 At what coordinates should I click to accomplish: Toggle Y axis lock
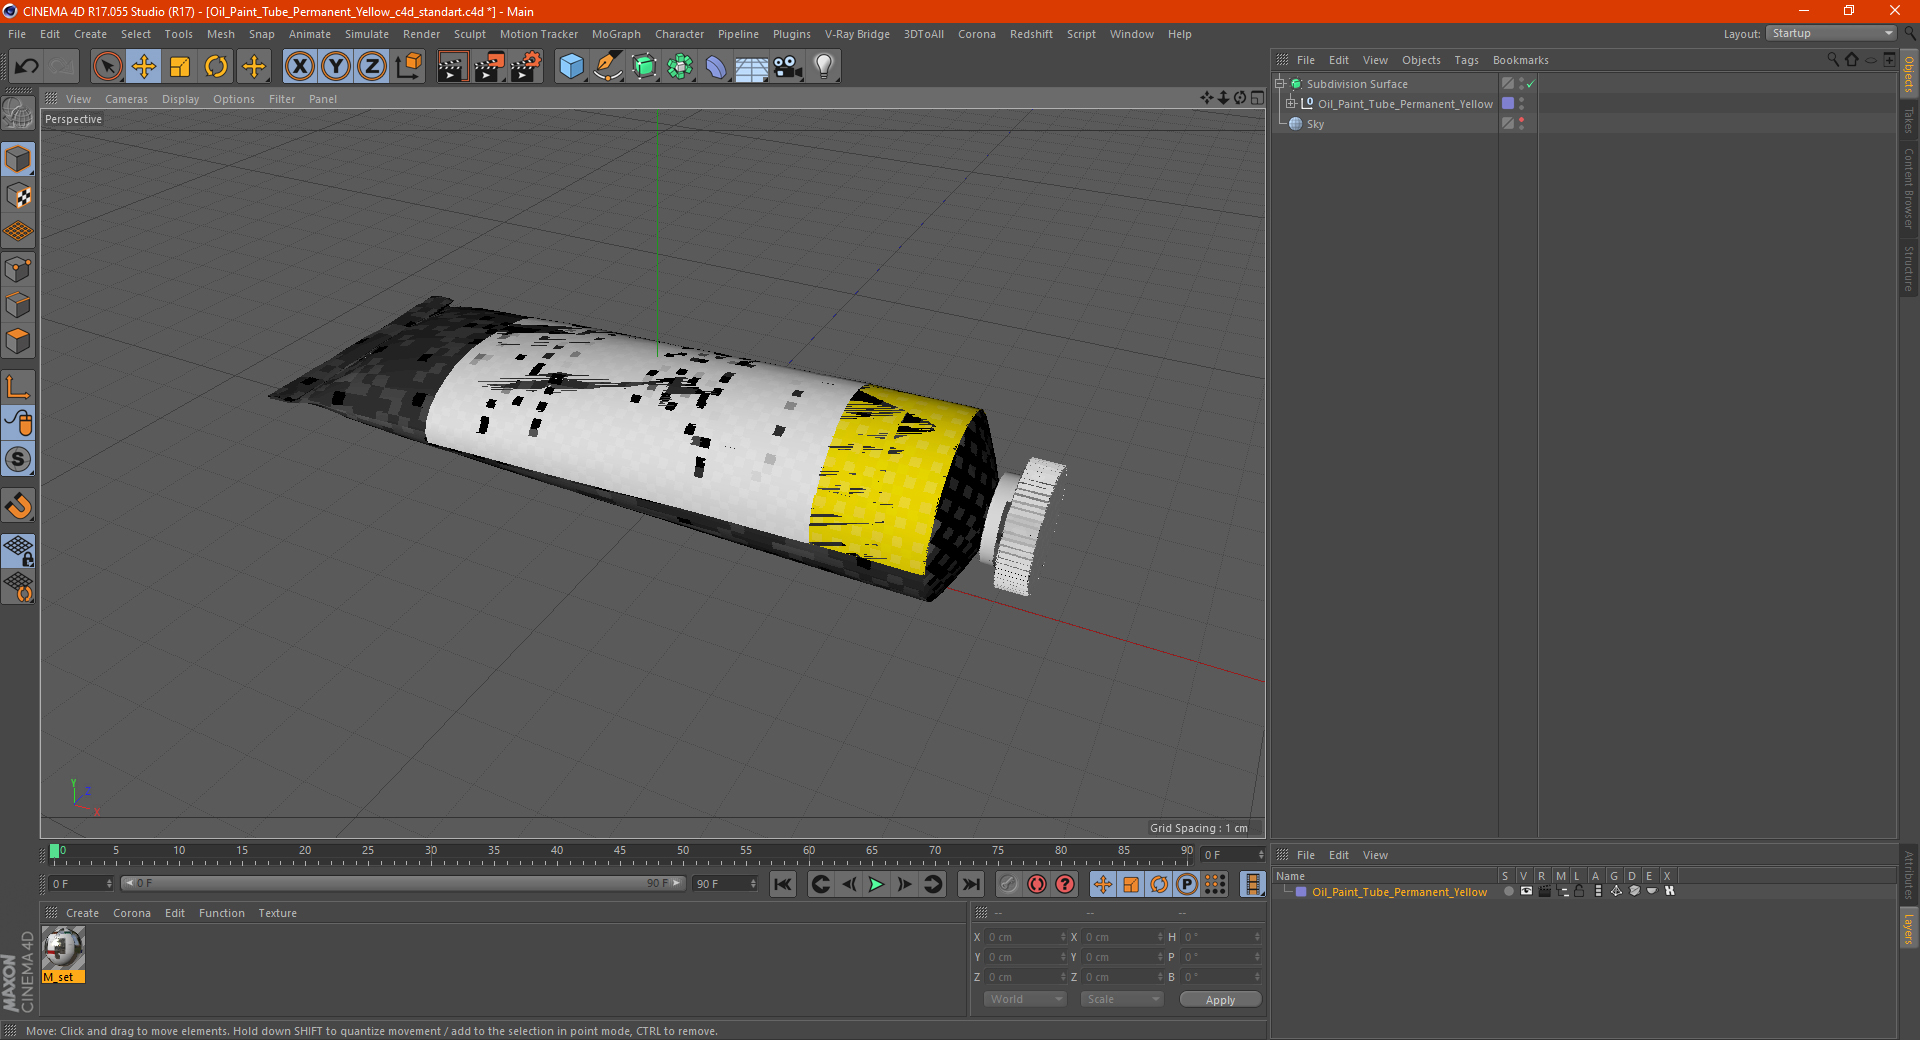336,67
